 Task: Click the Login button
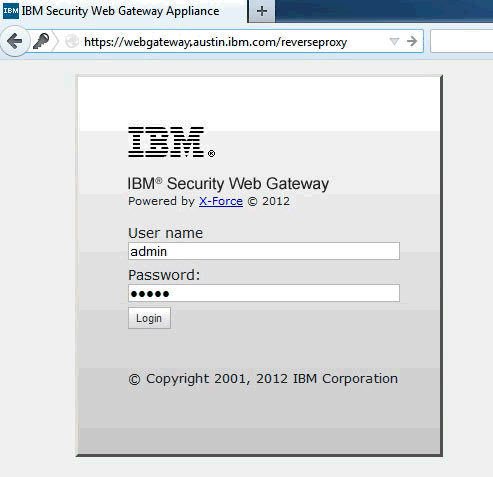pyautogui.click(x=149, y=318)
